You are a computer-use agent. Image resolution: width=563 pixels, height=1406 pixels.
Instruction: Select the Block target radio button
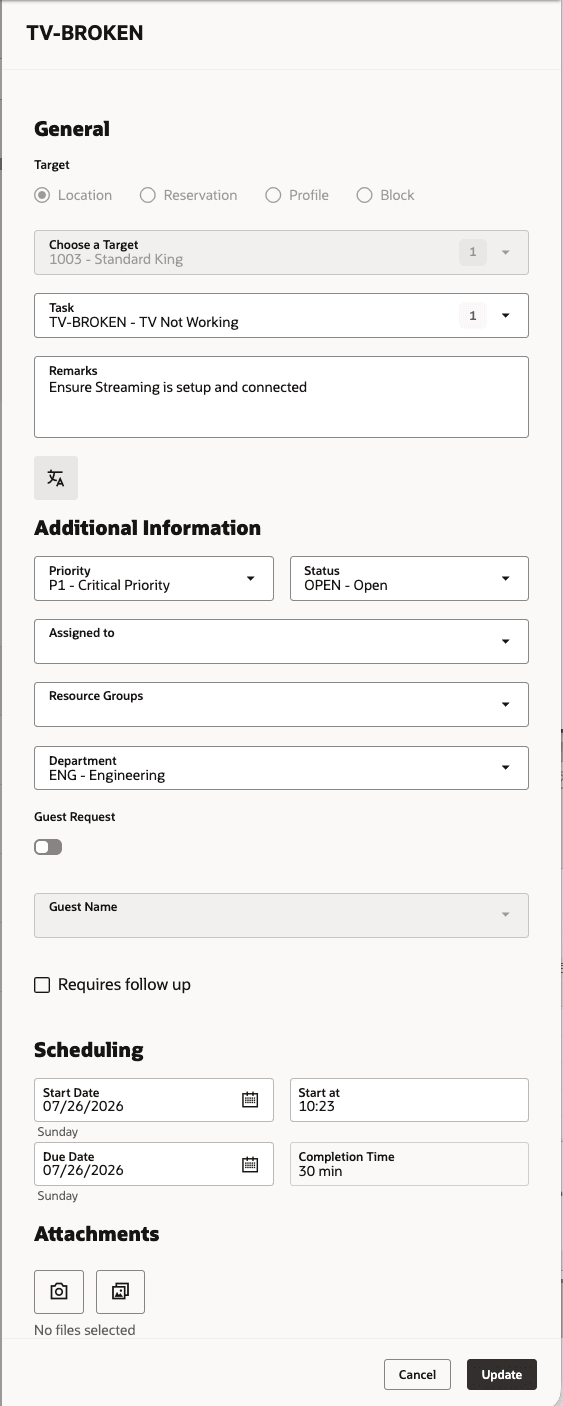pyautogui.click(x=365, y=195)
